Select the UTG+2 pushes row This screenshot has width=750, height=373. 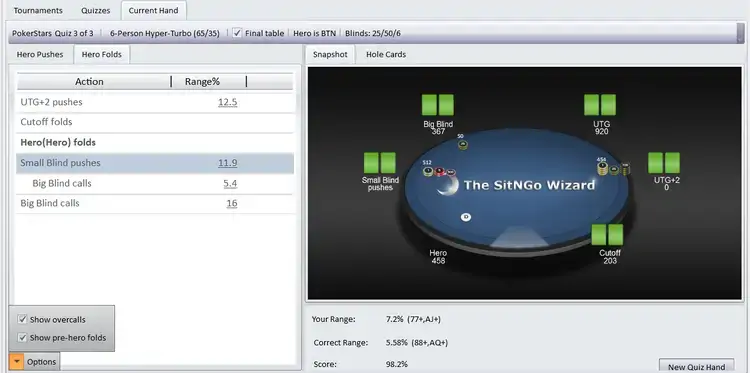click(155, 102)
